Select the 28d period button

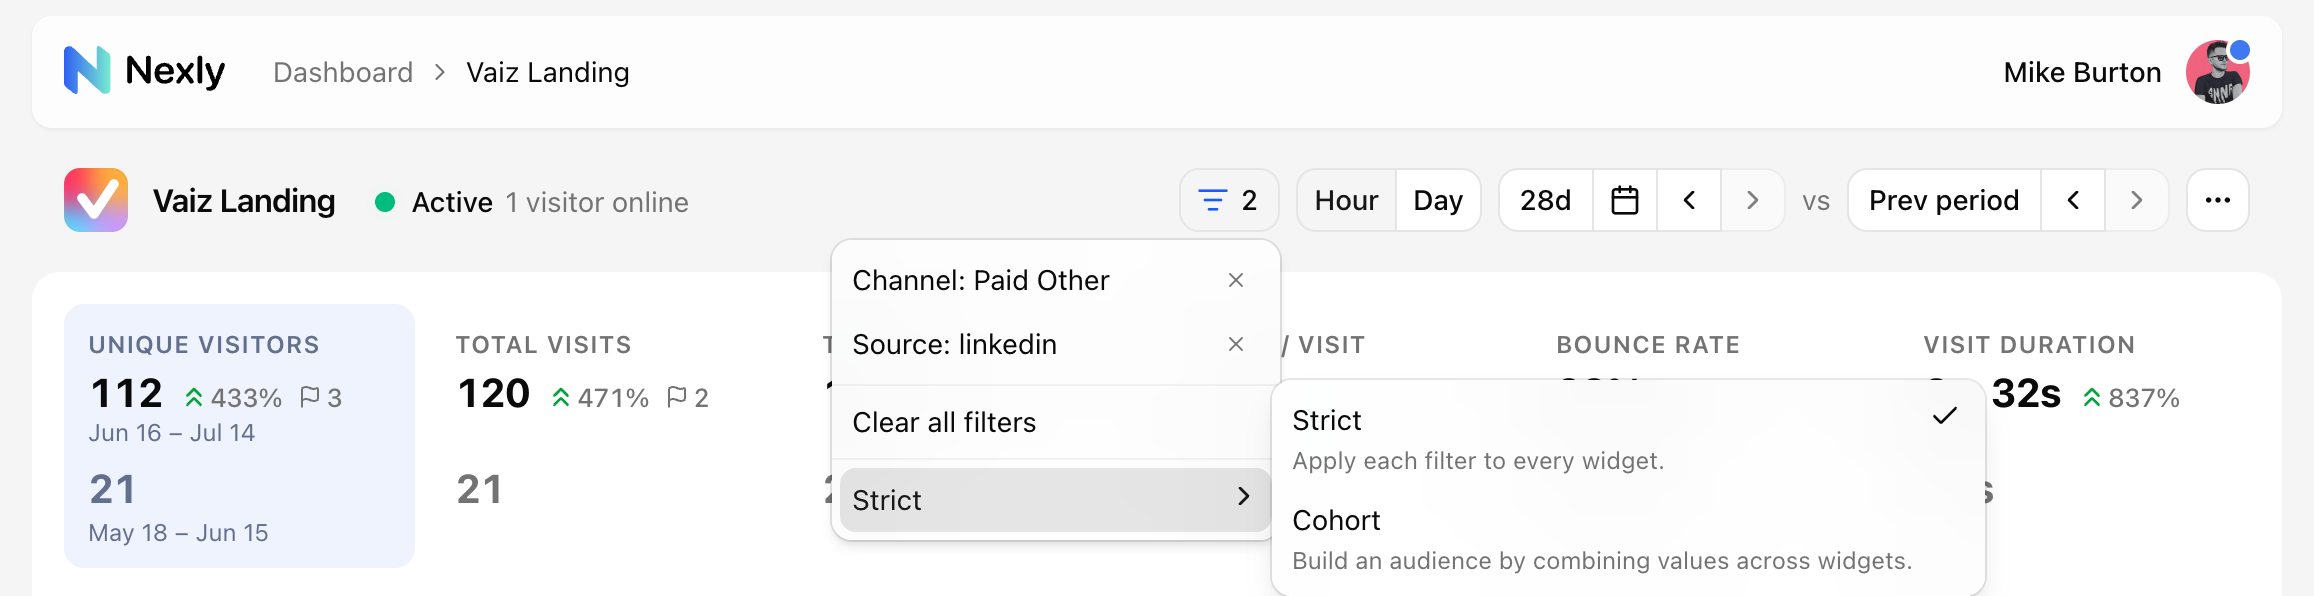click(1545, 200)
